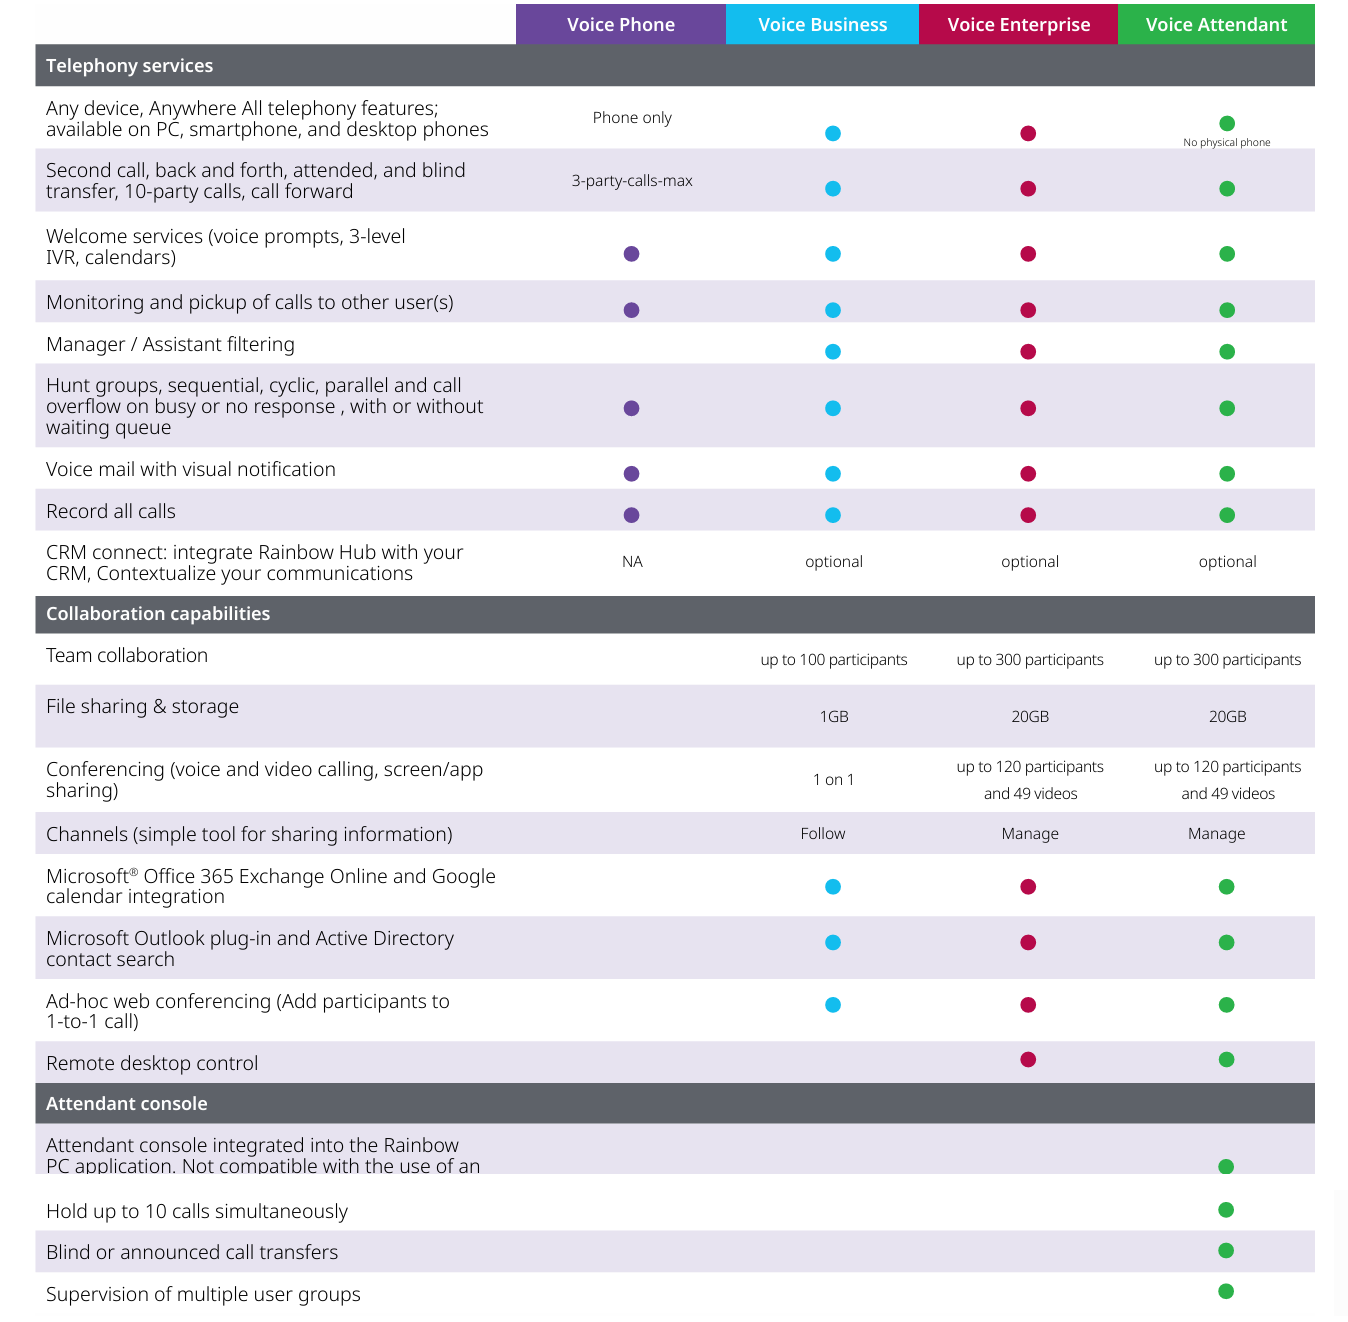
Task: Click purple dot for Record all calls
Action: [631, 515]
